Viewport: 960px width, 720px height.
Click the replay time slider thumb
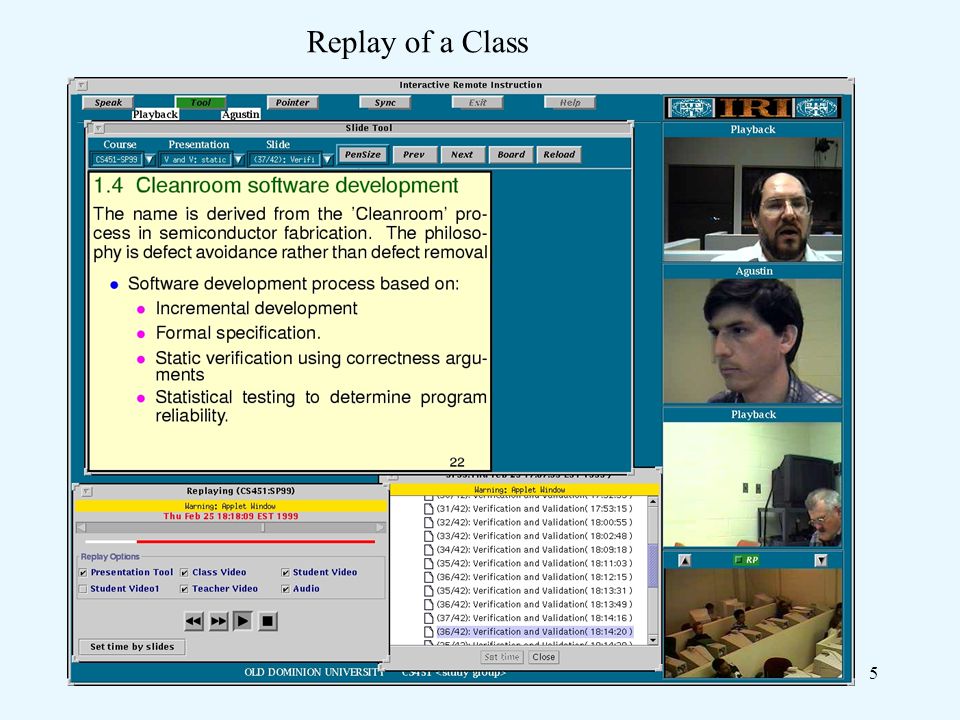[x=263, y=528]
